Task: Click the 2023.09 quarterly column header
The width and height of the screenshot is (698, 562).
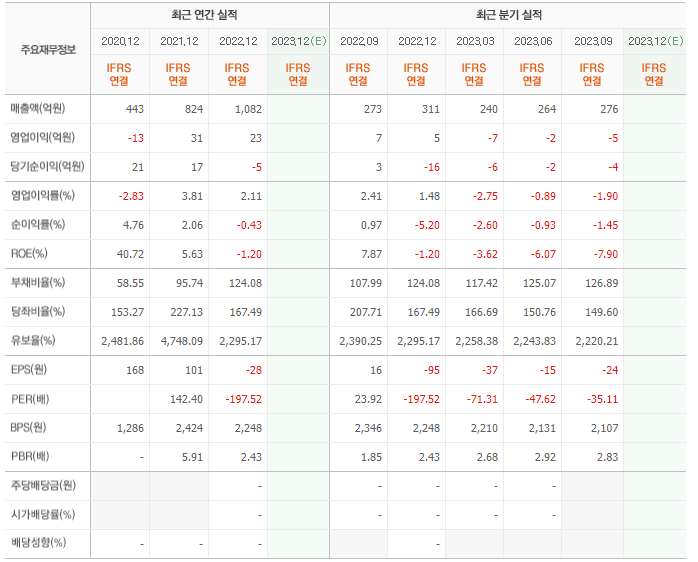Action: 593,41
